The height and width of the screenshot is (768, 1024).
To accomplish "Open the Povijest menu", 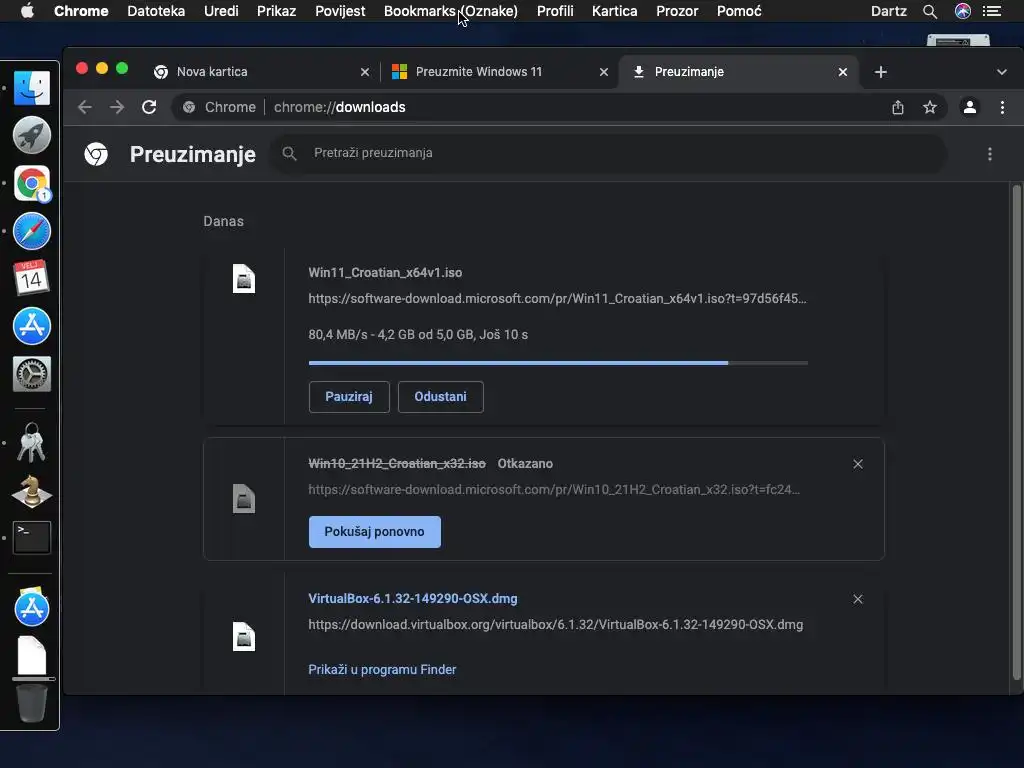I will [340, 11].
